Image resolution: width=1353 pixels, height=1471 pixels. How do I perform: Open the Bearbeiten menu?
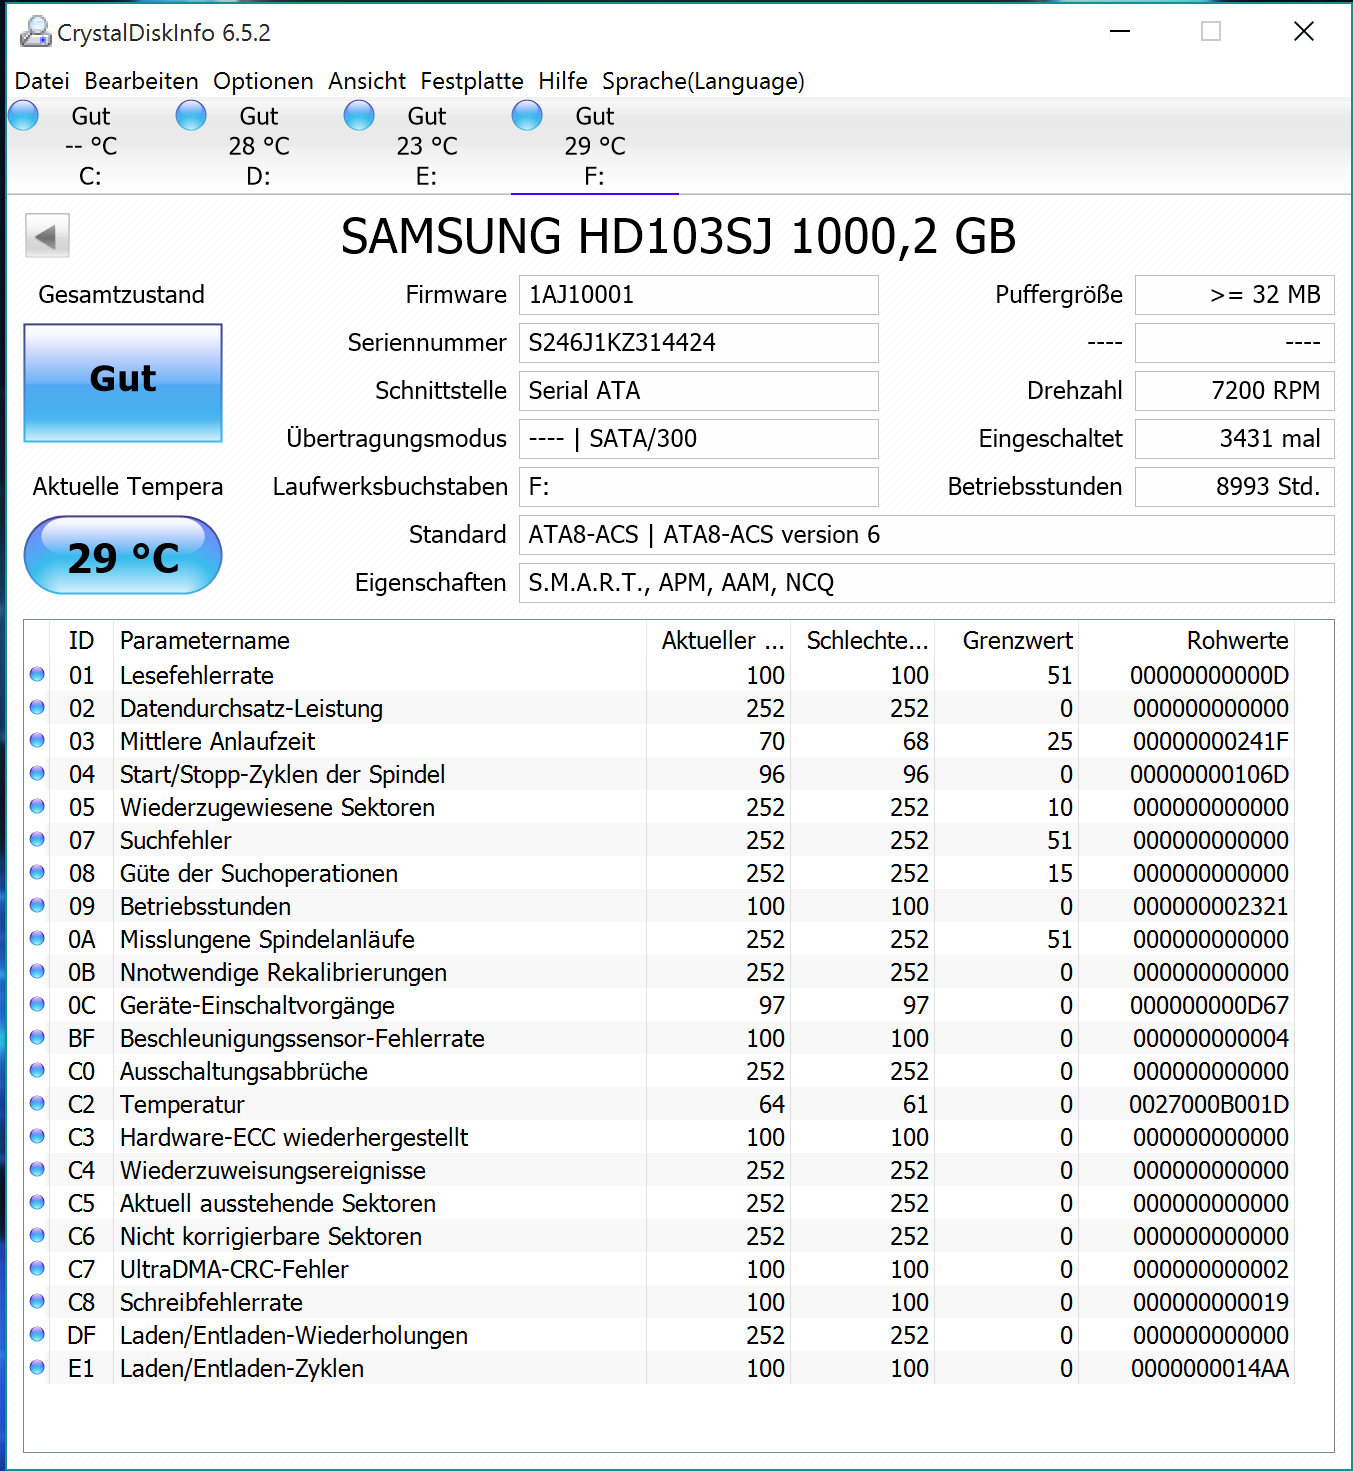click(x=141, y=81)
